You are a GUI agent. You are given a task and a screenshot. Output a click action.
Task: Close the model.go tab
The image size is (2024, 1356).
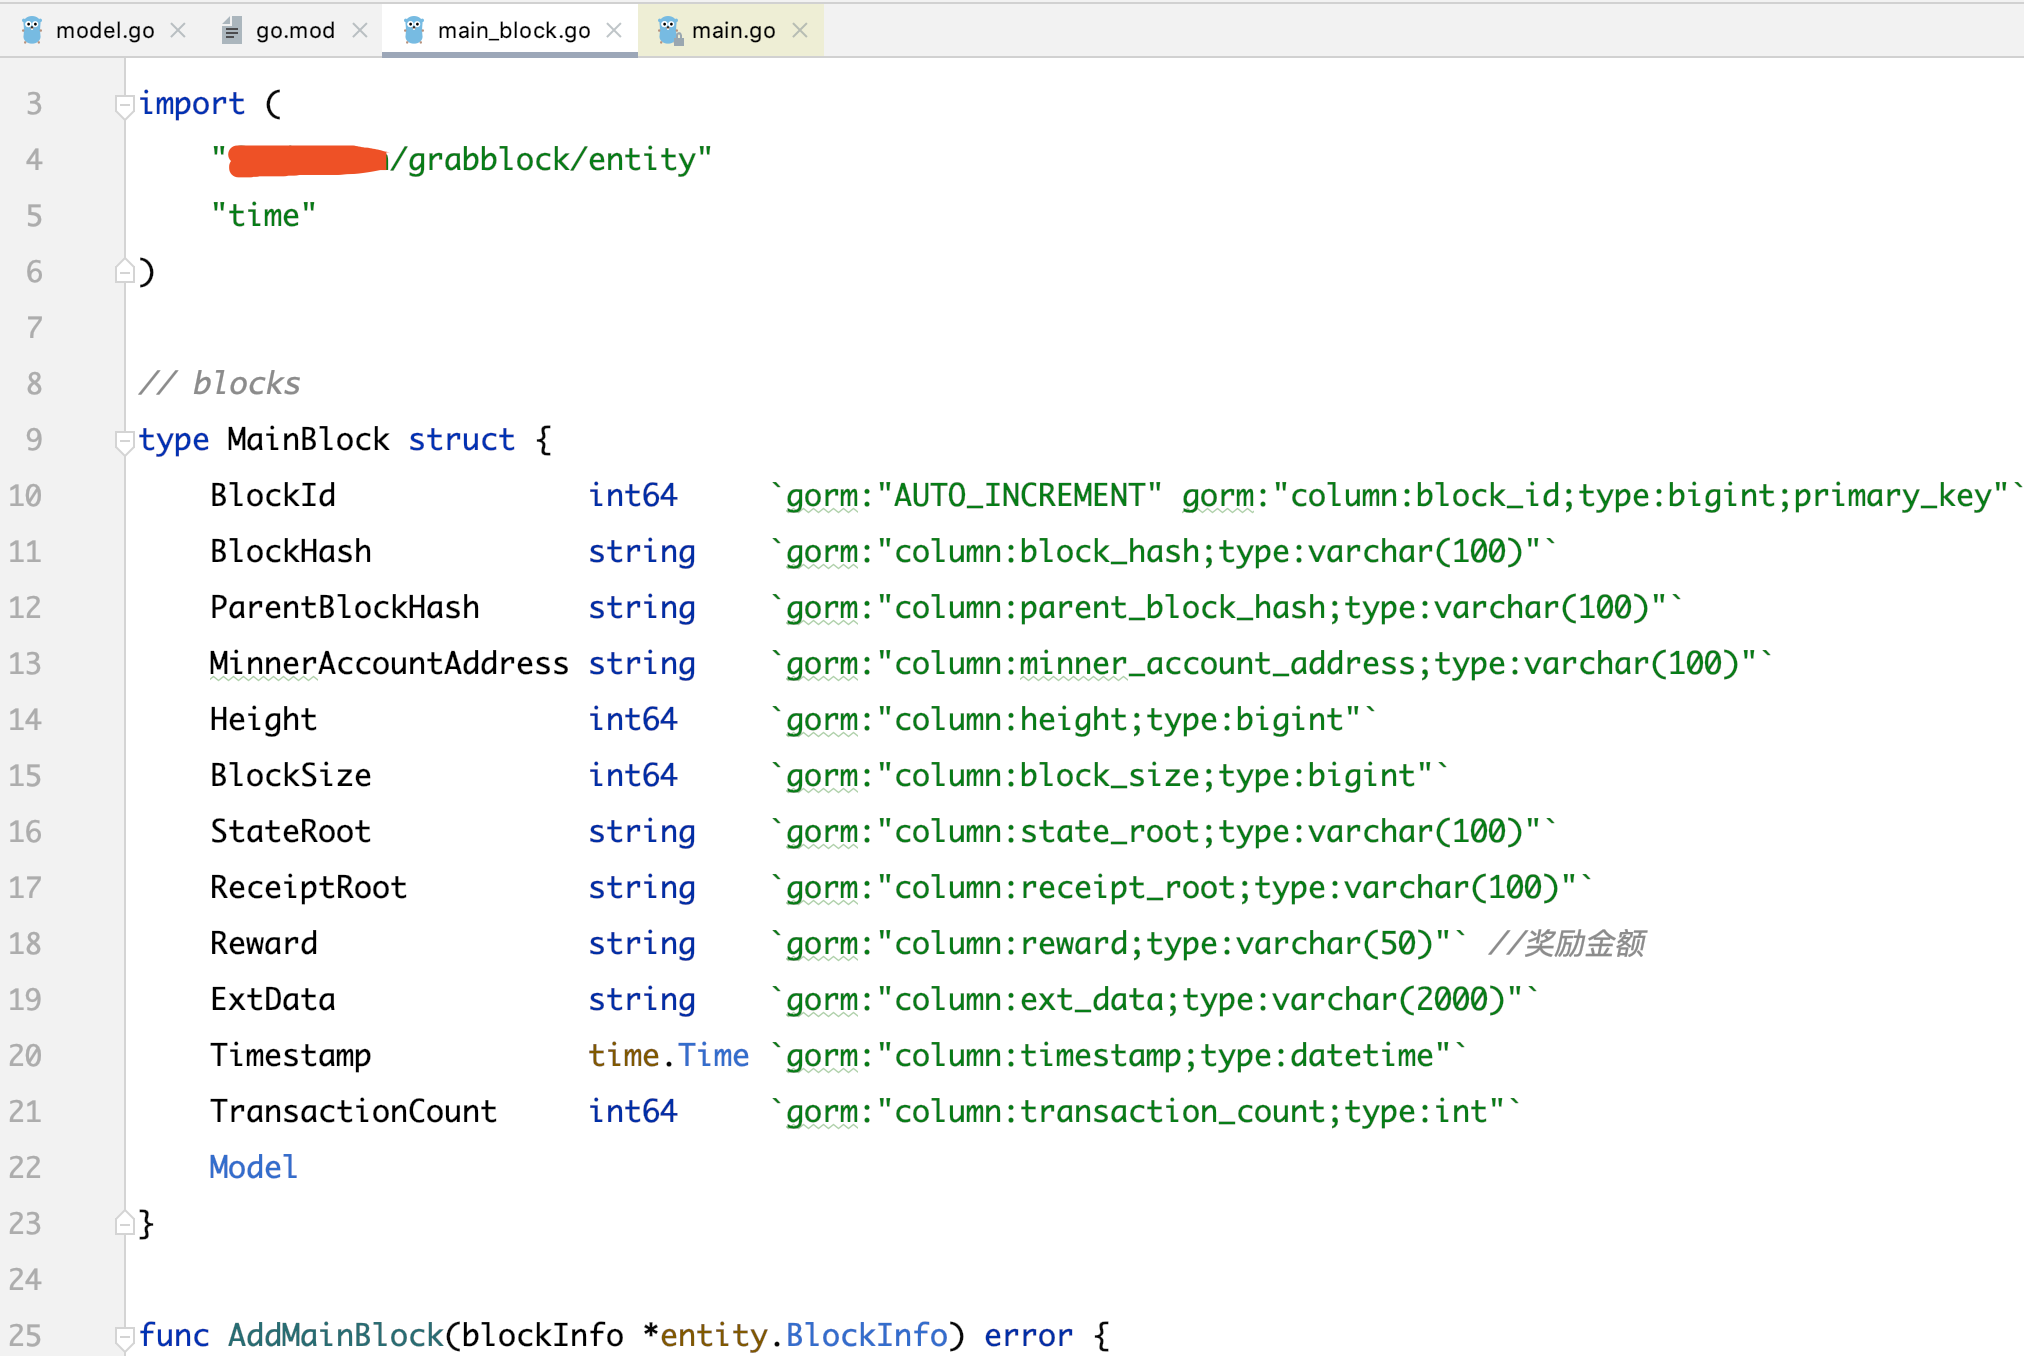(x=178, y=30)
